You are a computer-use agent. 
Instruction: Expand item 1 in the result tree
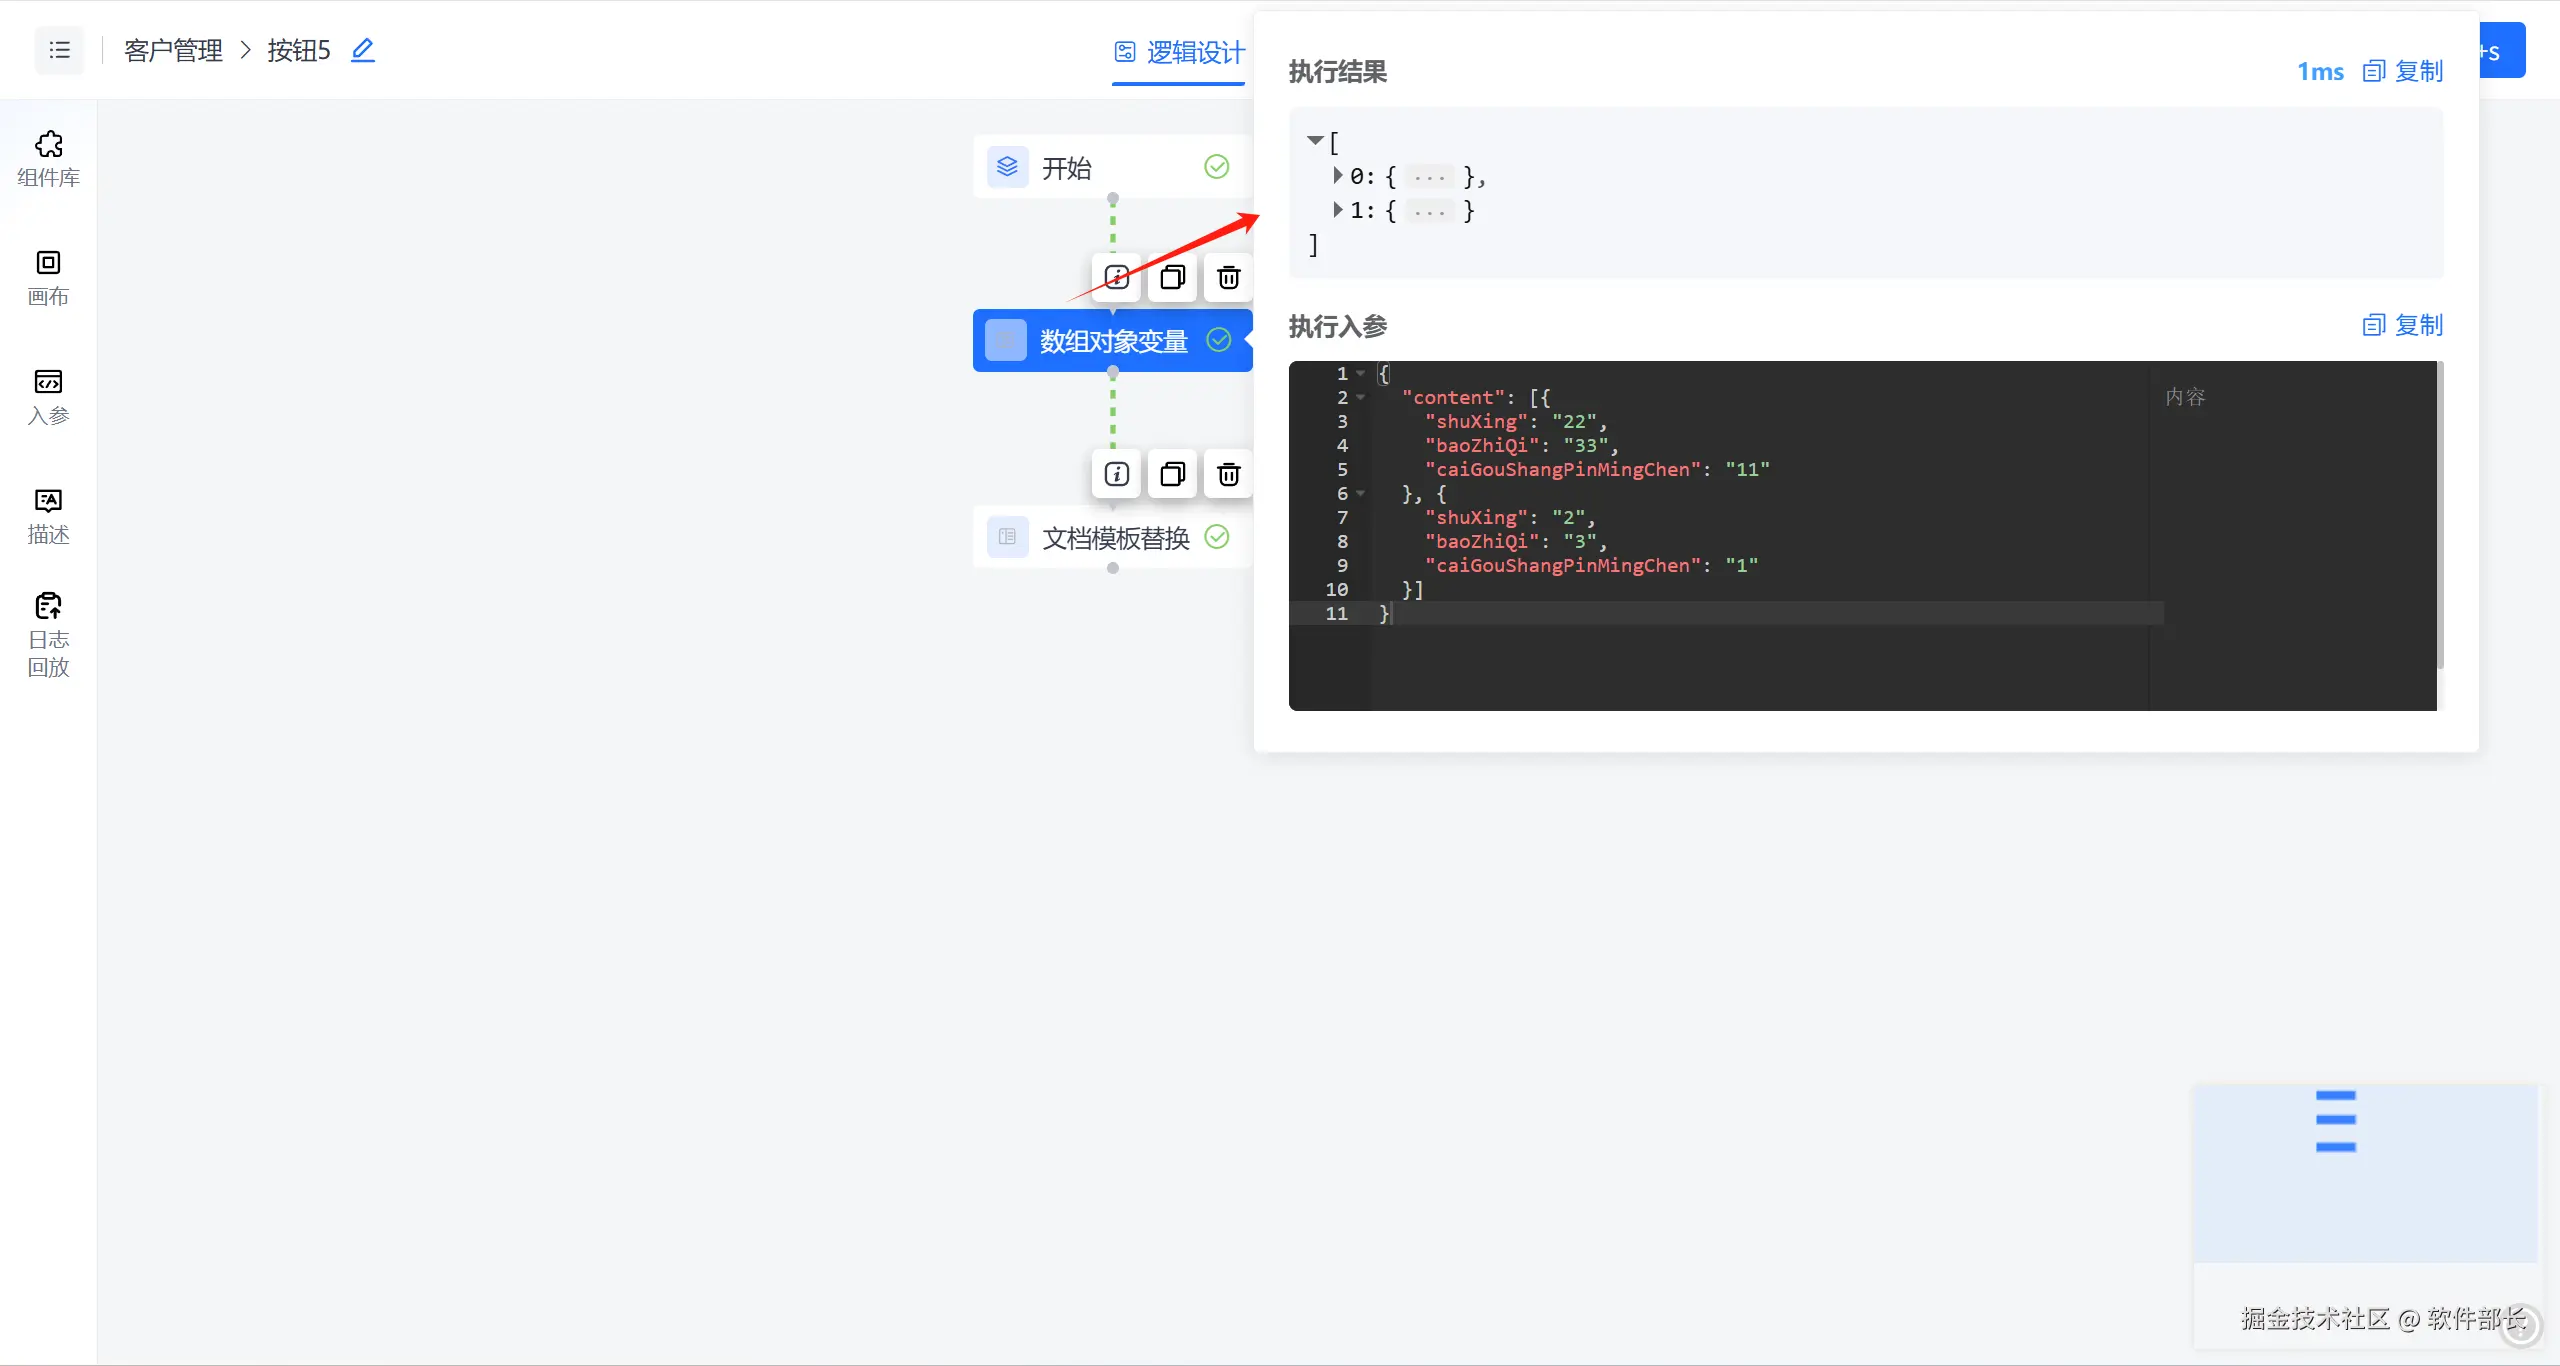tap(1338, 210)
